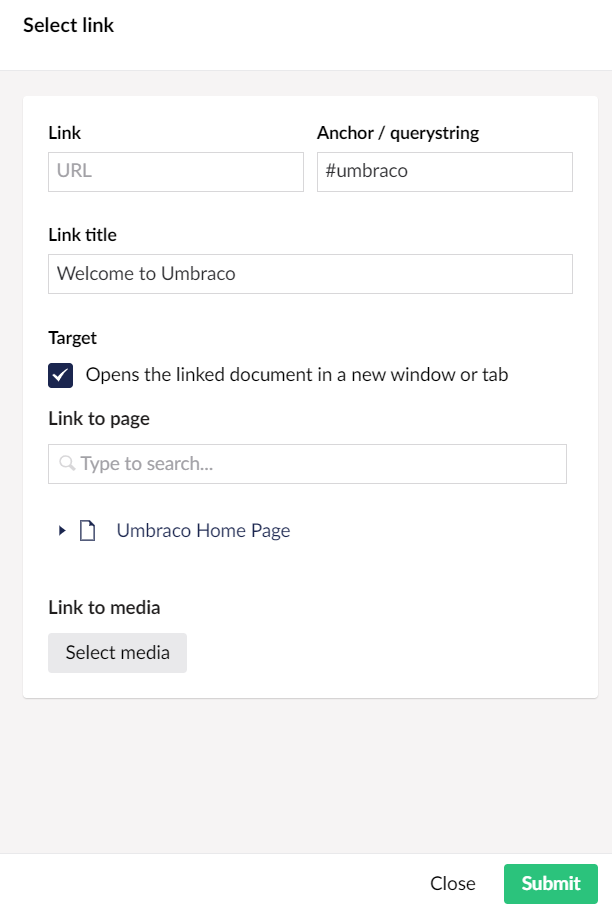
Task: Close the Select link dialog
Action: (x=452, y=884)
